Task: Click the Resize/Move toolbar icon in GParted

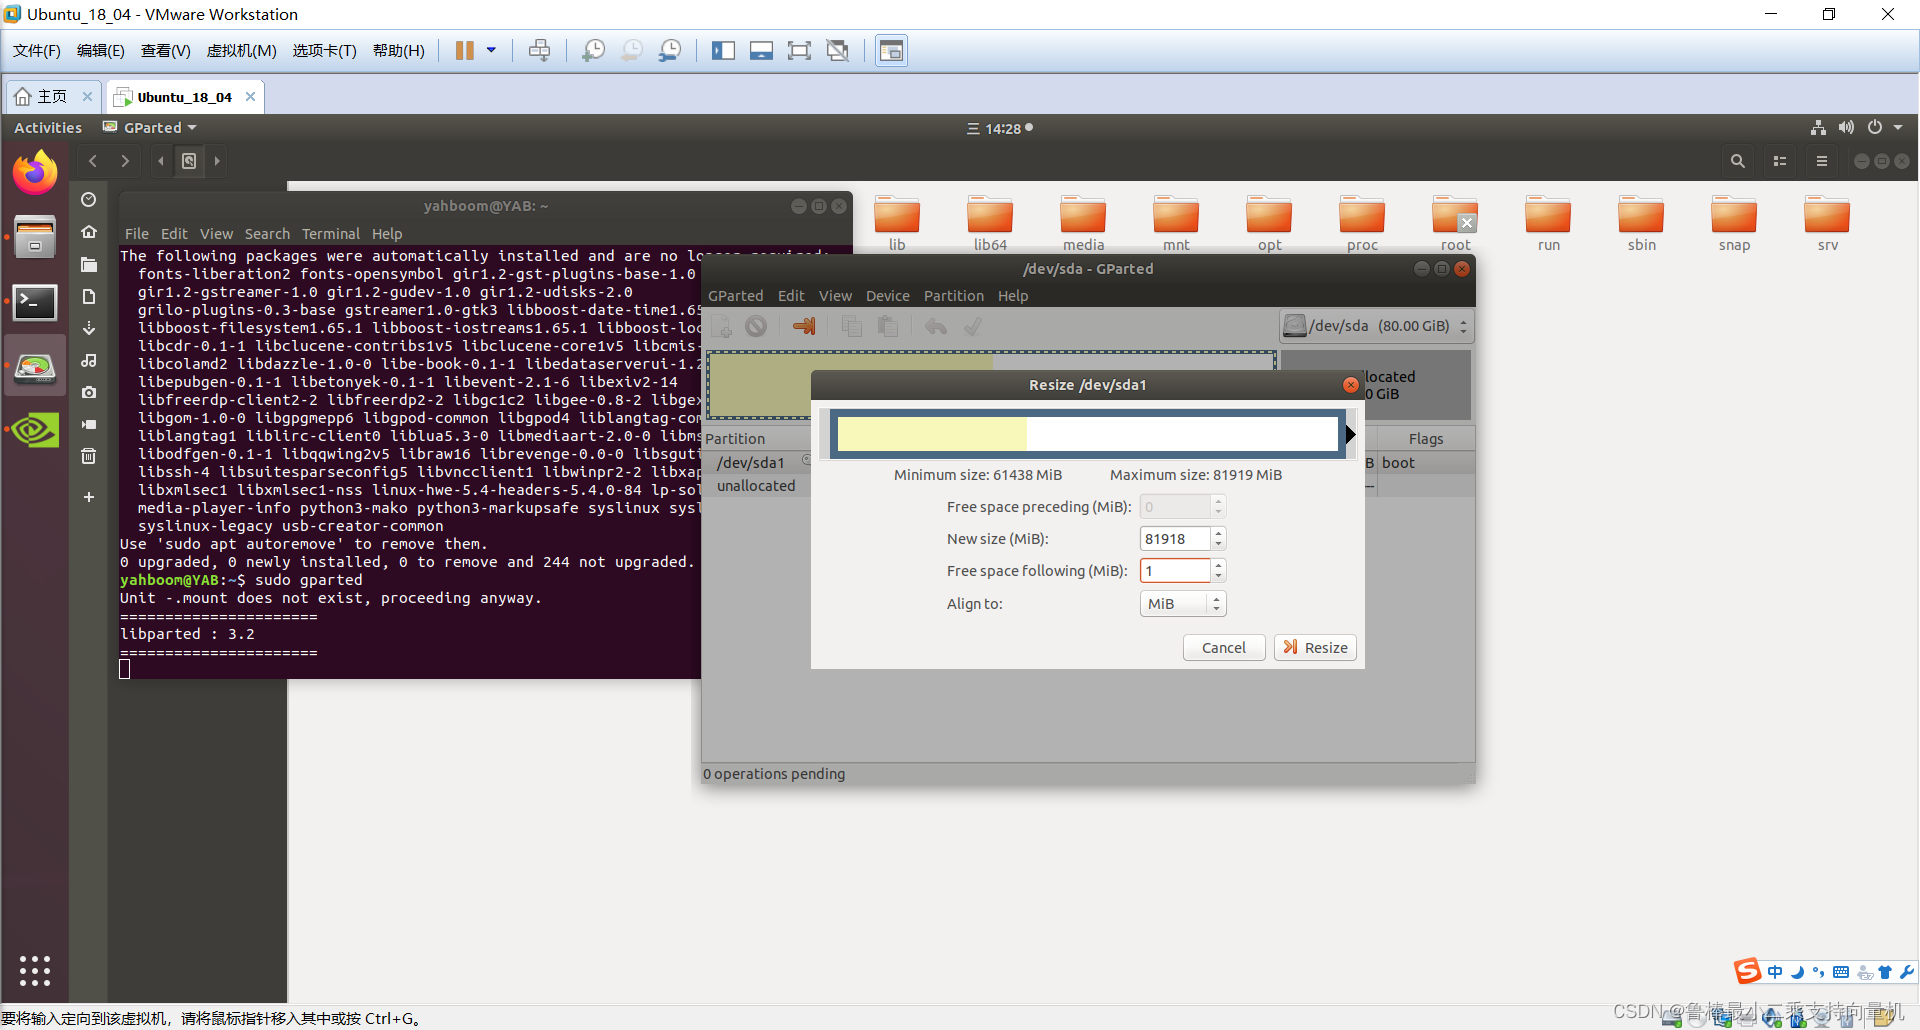Action: click(x=804, y=326)
